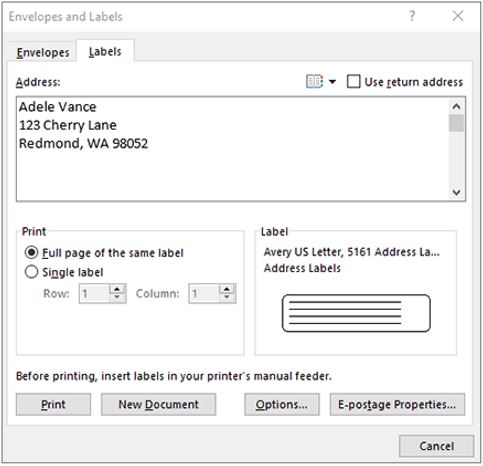
Task: Close the Envelopes and Labels dialog
Action: (458, 16)
